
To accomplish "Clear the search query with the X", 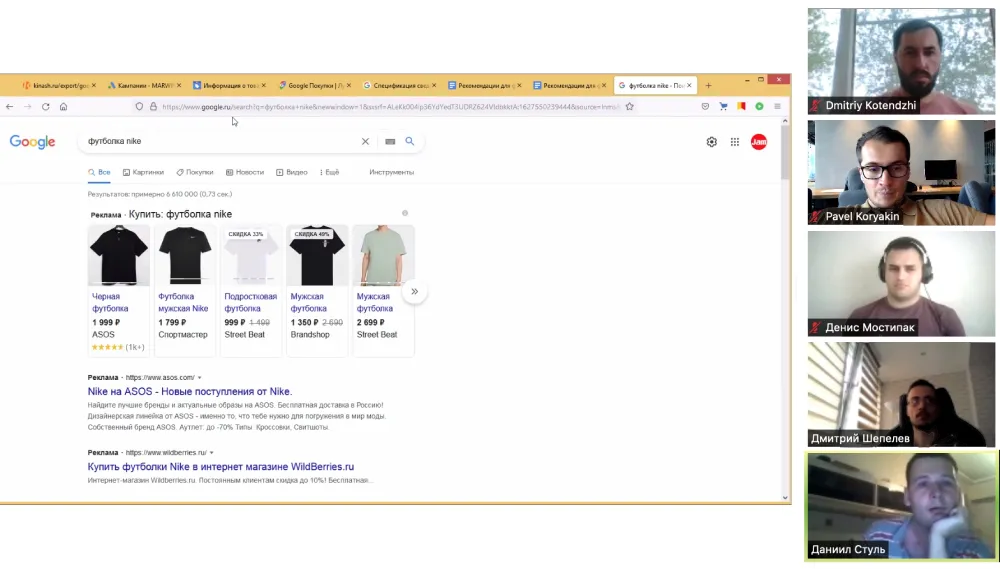I will coord(365,142).
